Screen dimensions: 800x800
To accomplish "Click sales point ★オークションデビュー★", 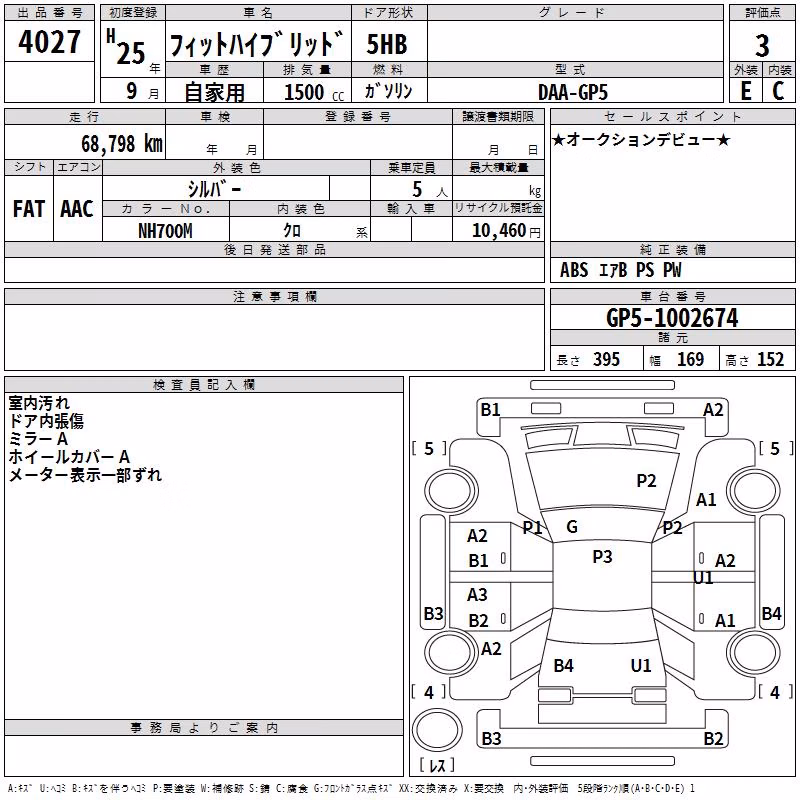I will pyautogui.click(x=641, y=140).
